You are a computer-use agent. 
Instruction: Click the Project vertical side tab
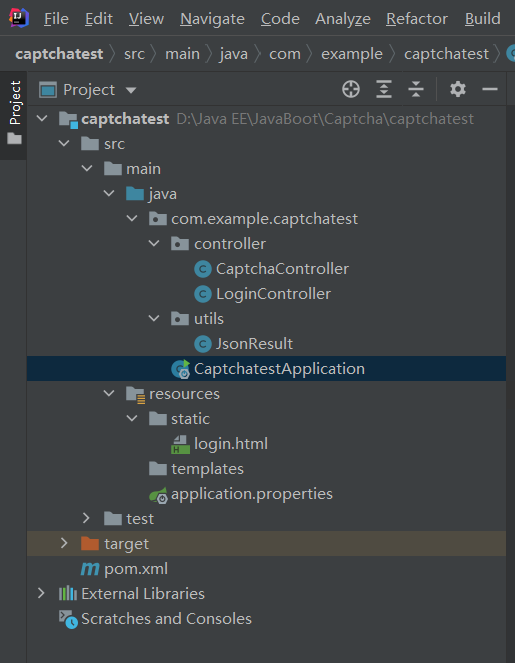(14, 103)
